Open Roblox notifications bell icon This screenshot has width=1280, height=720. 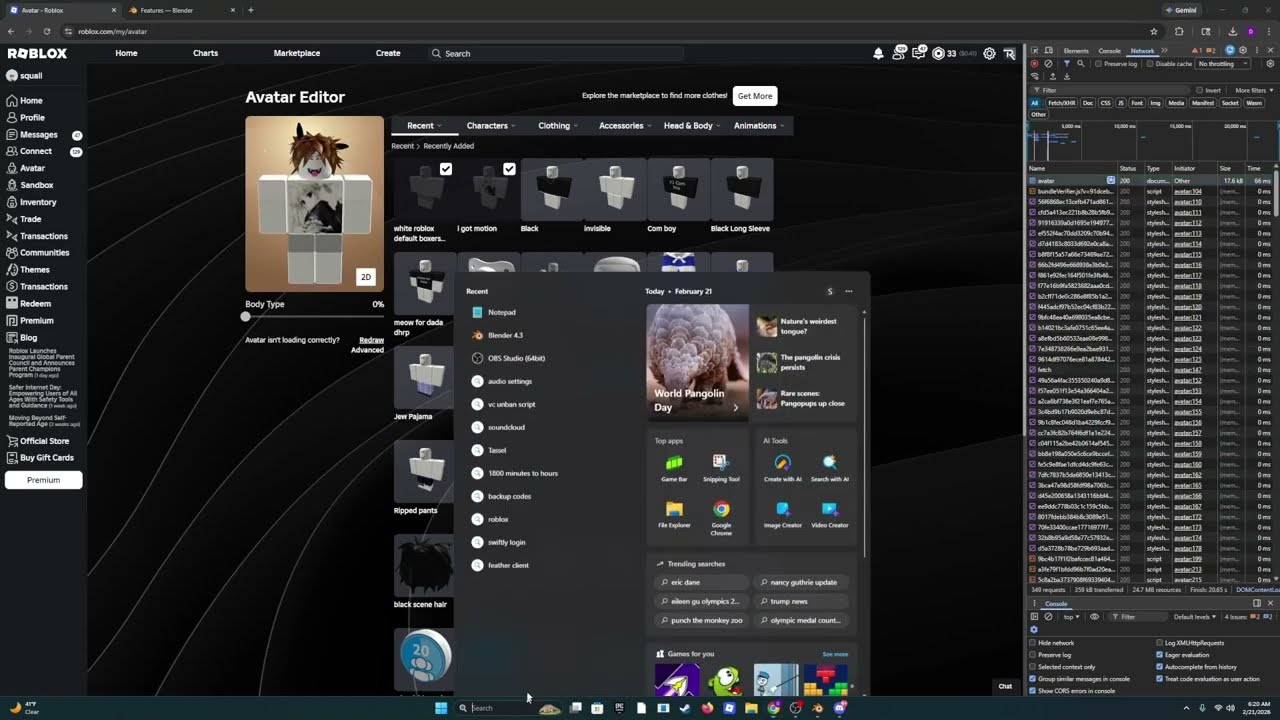pyautogui.click(x=878, y=53)
